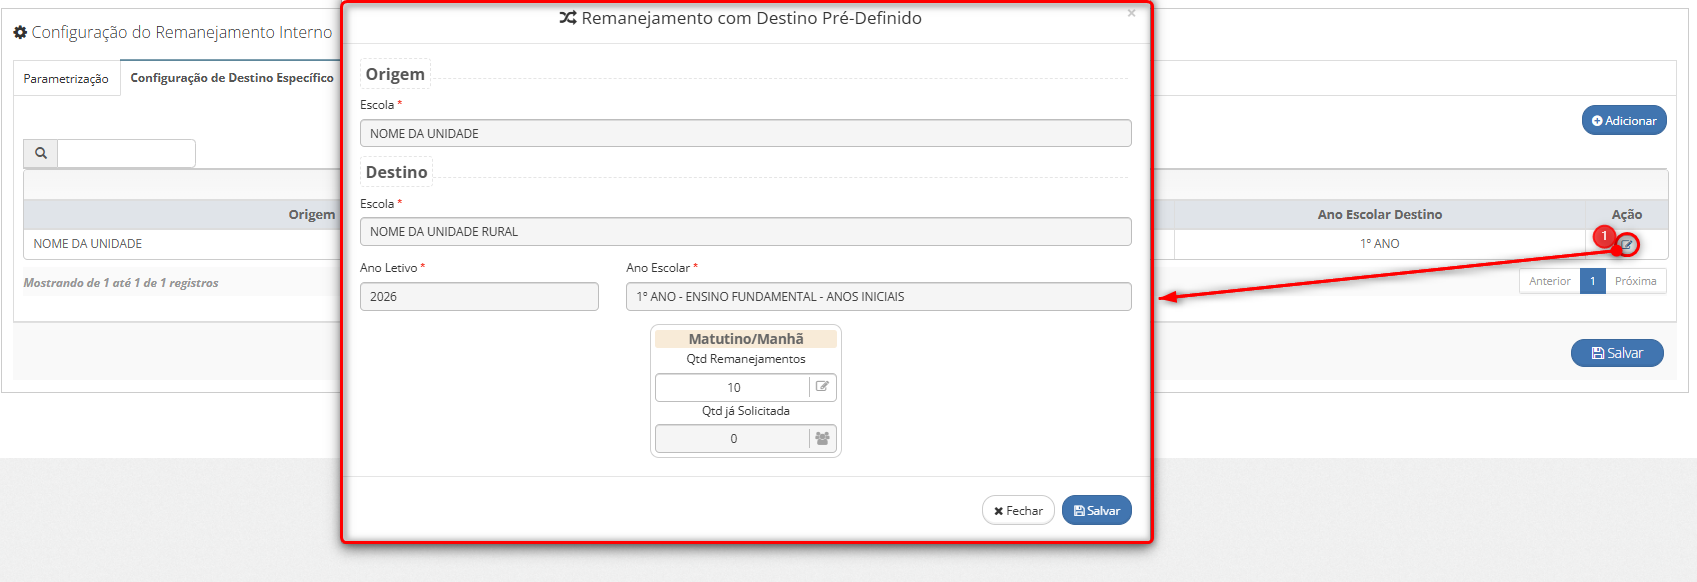This screenshot has width=1697, height=582.
Task: Click the Ano Letivo field showing 2026
Action: click(479, 297)
